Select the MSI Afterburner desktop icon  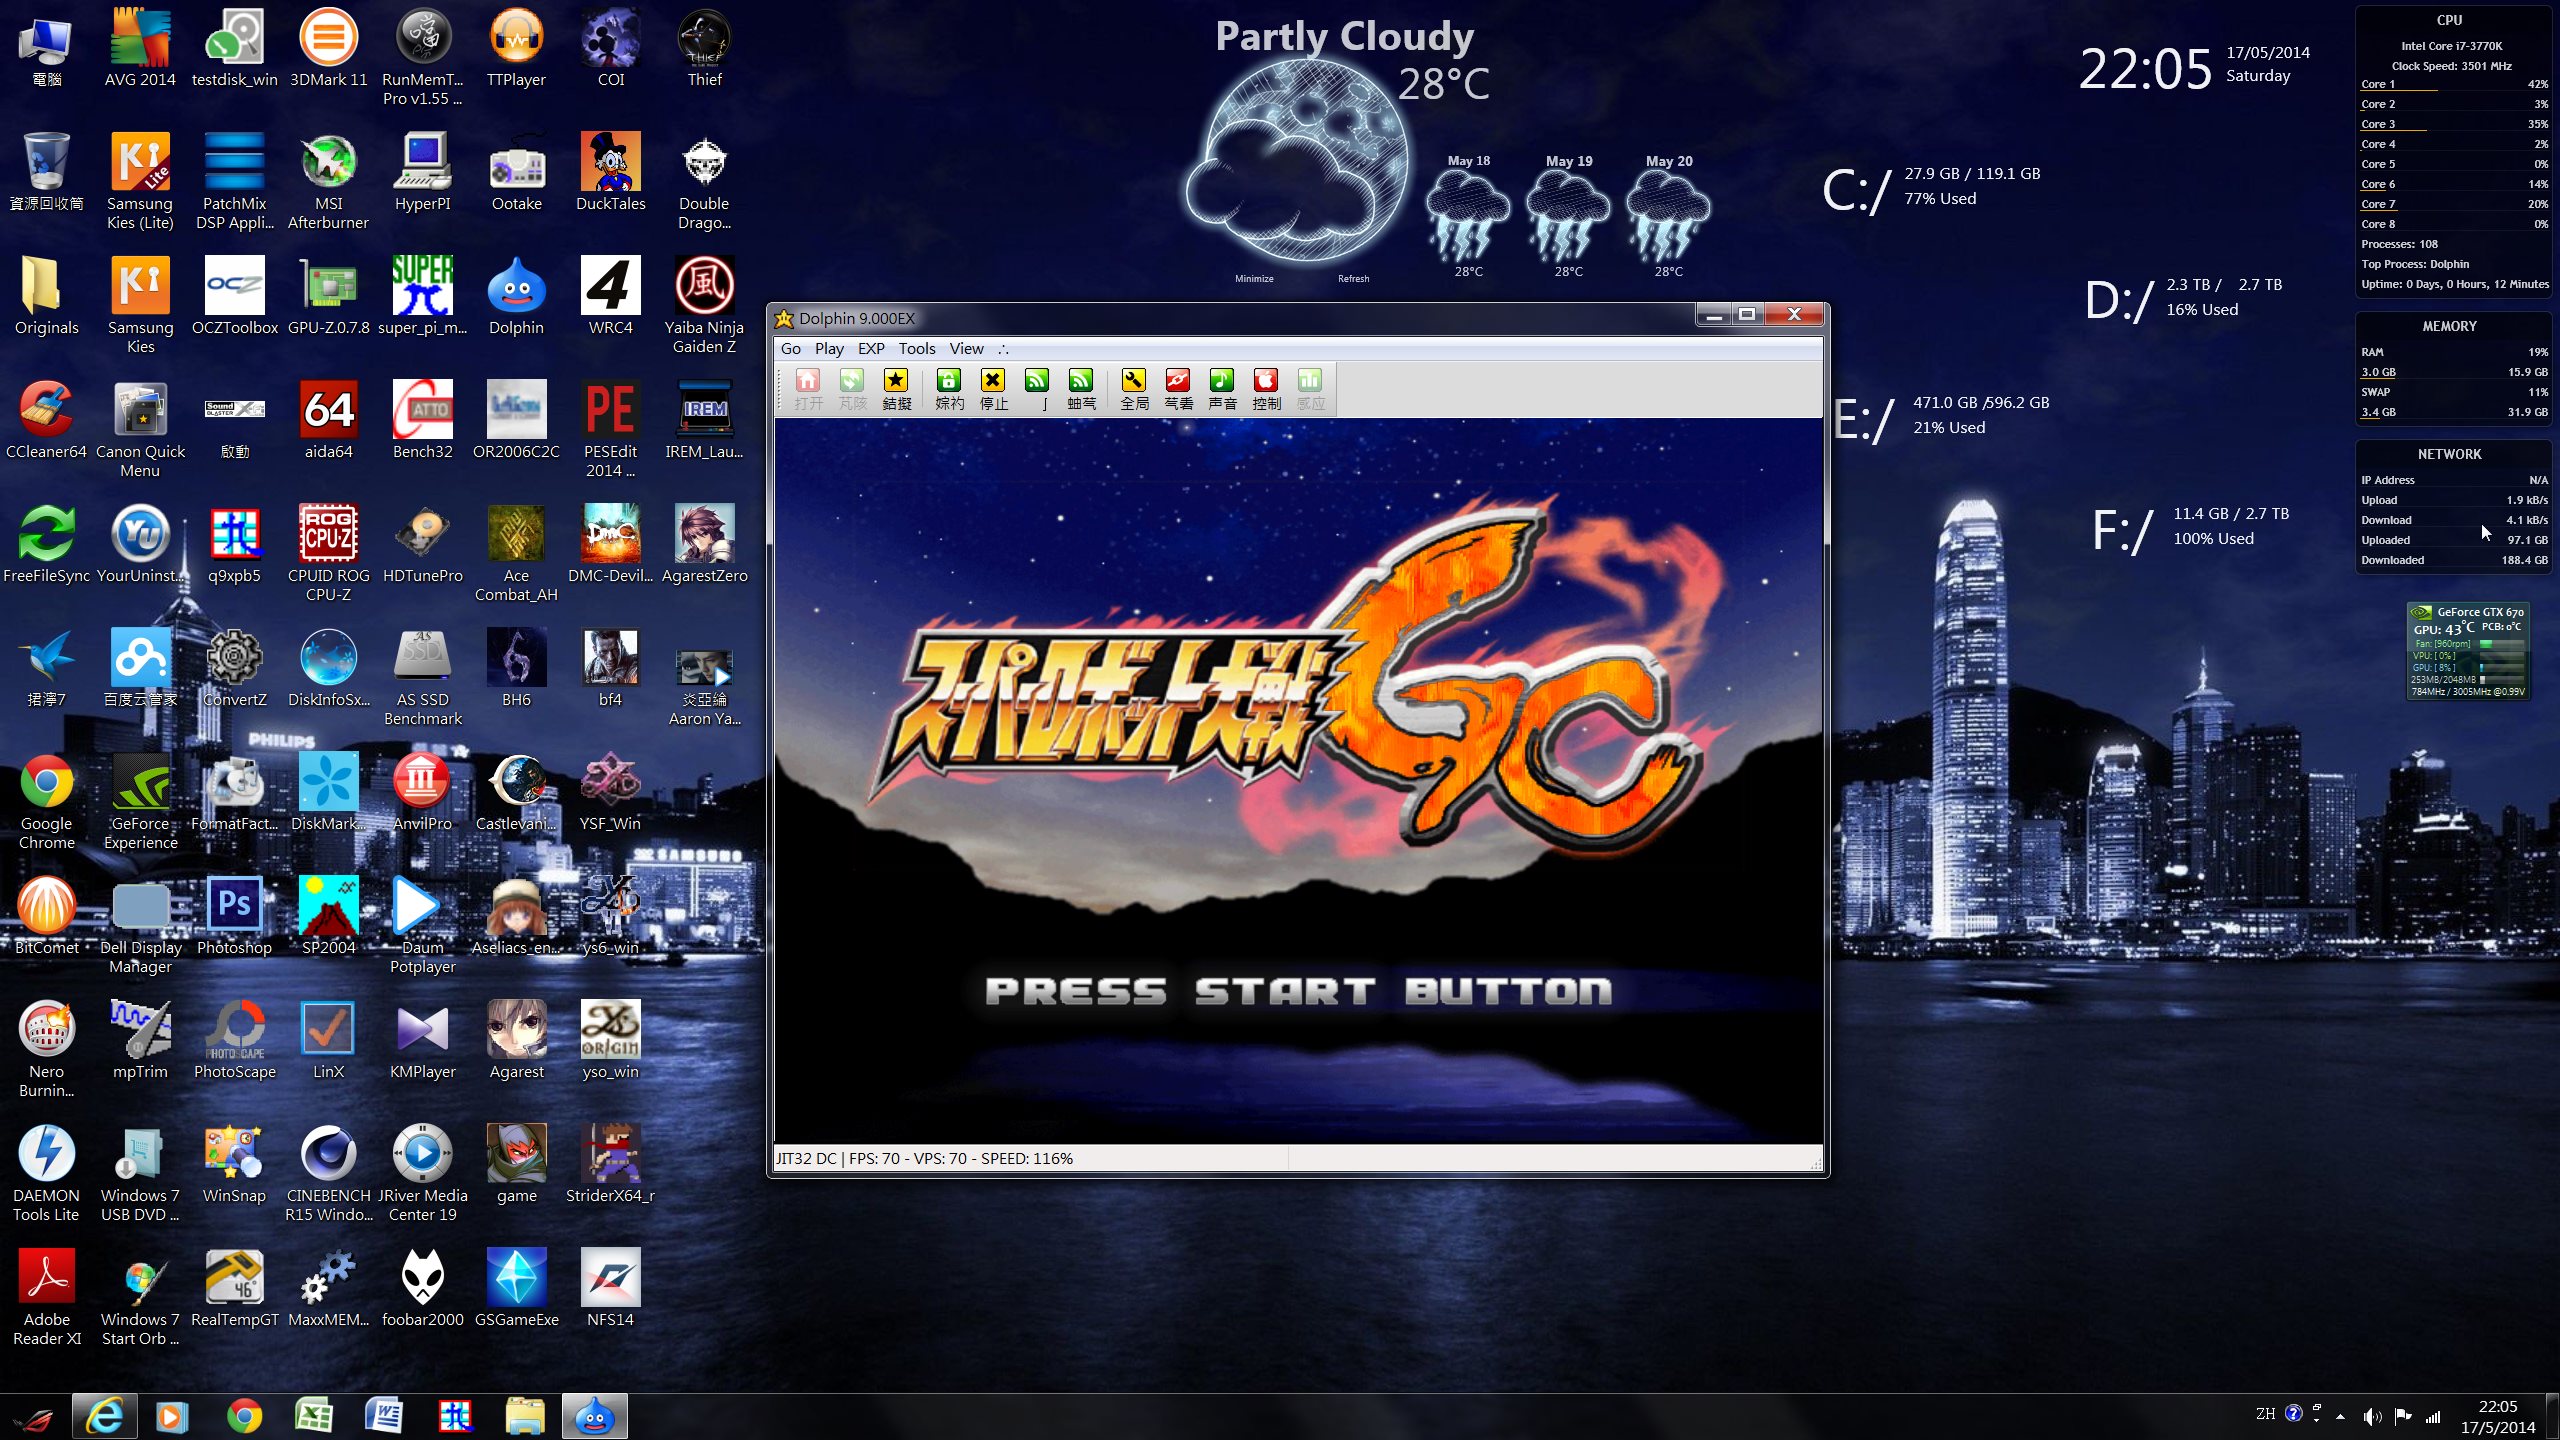tap(328, 182)
